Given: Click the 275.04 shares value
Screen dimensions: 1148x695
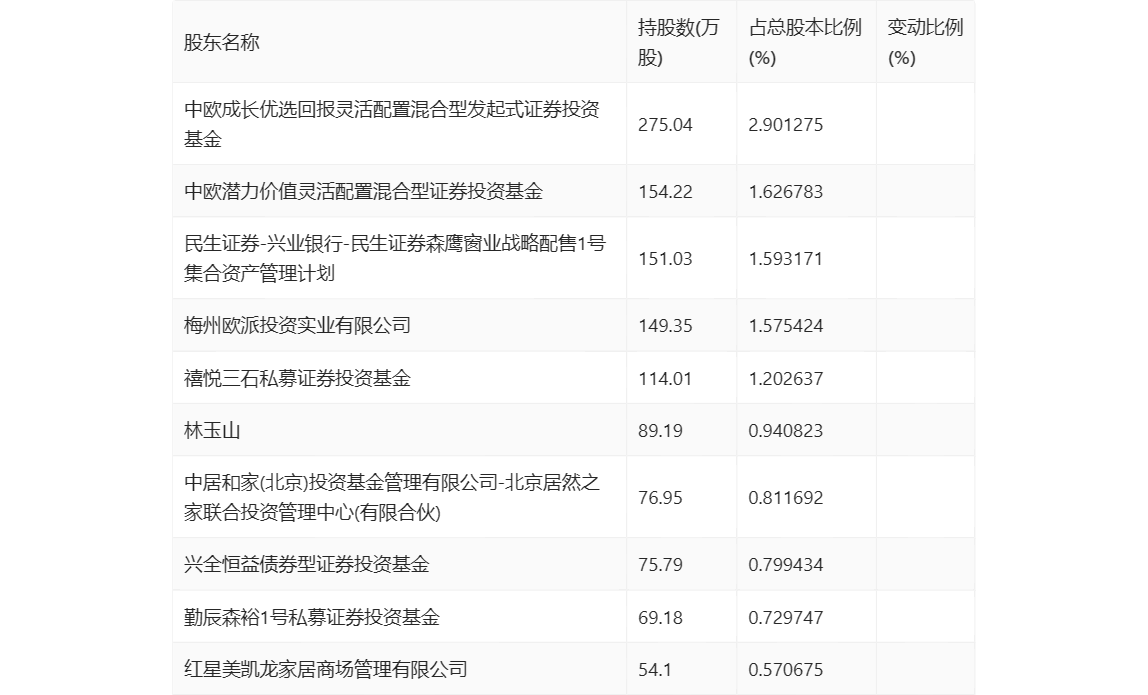Looking at the screenshot, I should (665, 124).
